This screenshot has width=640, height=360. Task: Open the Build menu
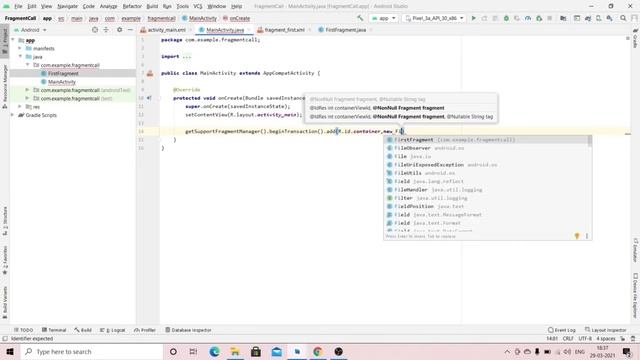pos(152,6)
